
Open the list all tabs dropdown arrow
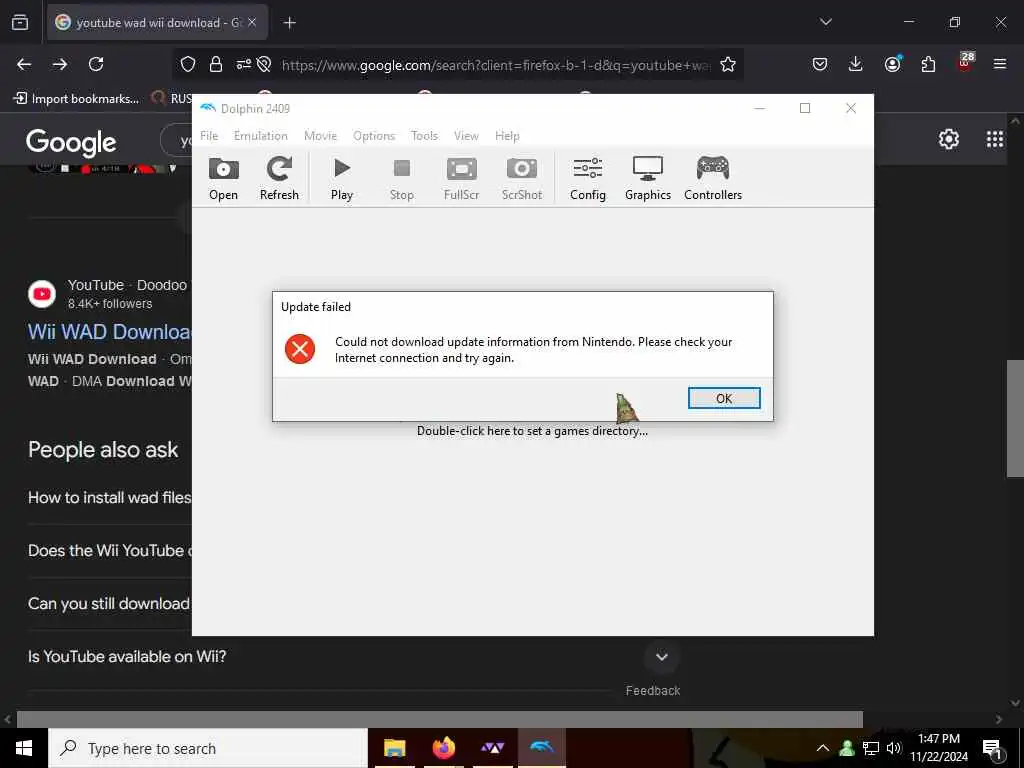[825, 22]
